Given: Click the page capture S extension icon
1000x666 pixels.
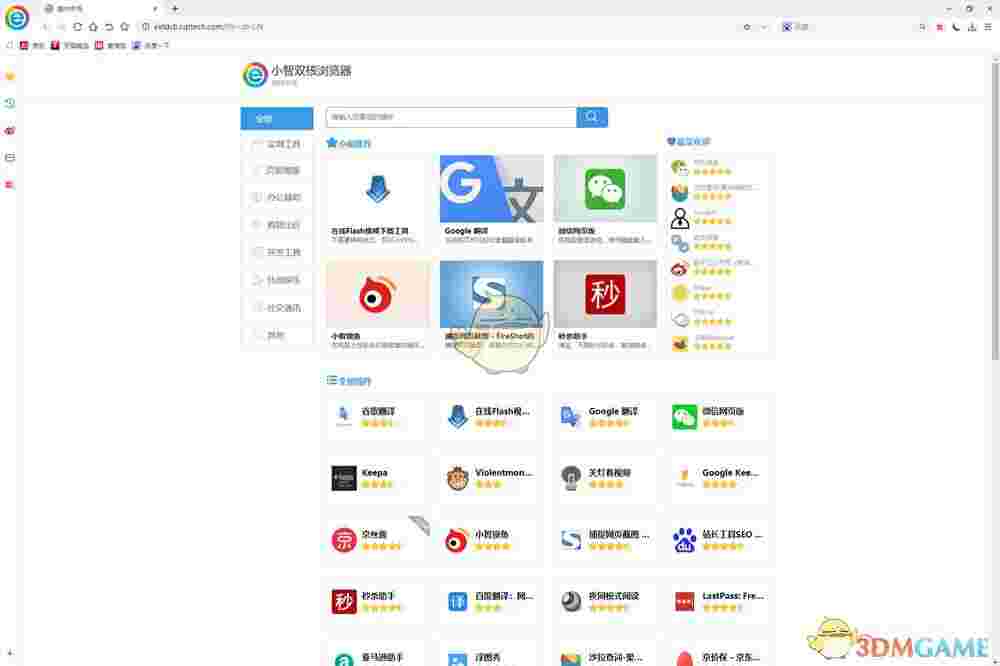Looking at the screenshot, I should pyautogui.click(x=571, y=540).
